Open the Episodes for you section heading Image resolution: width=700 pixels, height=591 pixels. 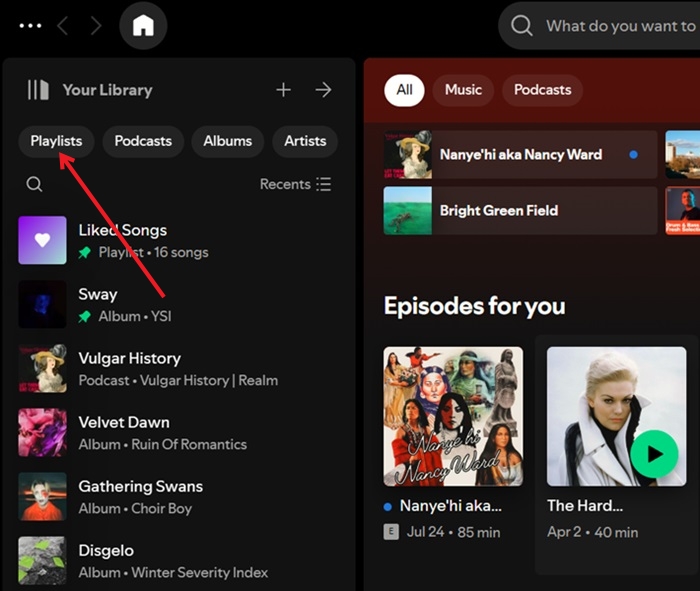click(475, 306)
